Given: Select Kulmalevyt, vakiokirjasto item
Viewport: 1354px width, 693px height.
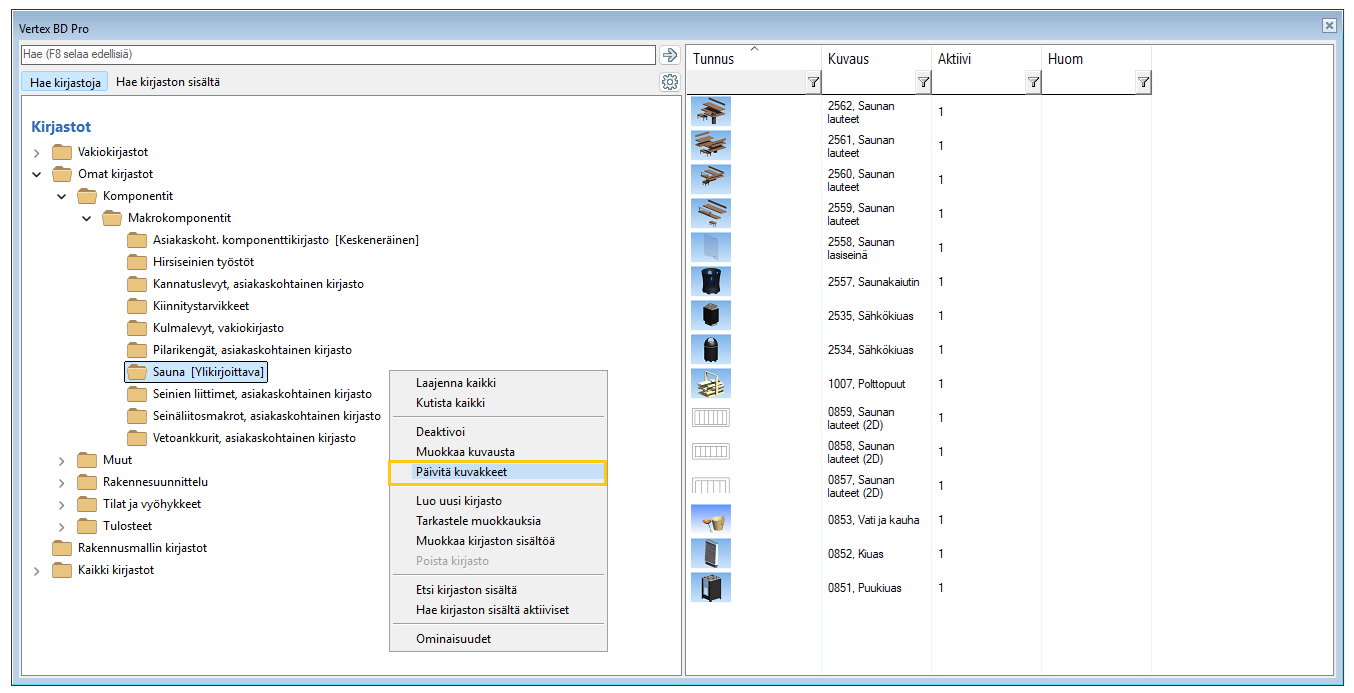Looking at the screenshot, I should (206, 328).
